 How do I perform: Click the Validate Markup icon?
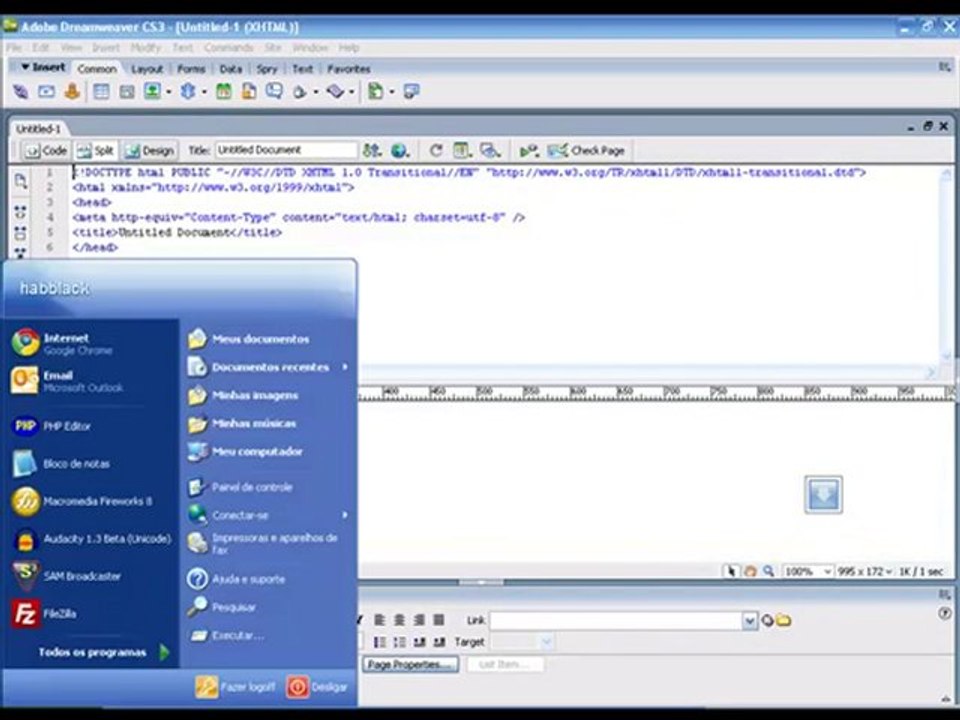529,150
